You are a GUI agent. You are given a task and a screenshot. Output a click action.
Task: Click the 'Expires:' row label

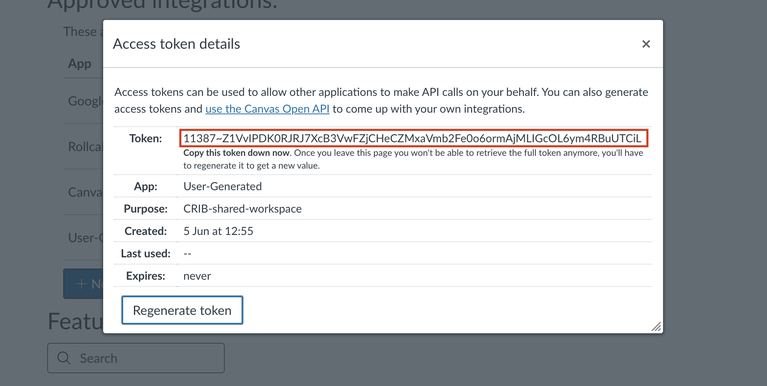(146, 276)
